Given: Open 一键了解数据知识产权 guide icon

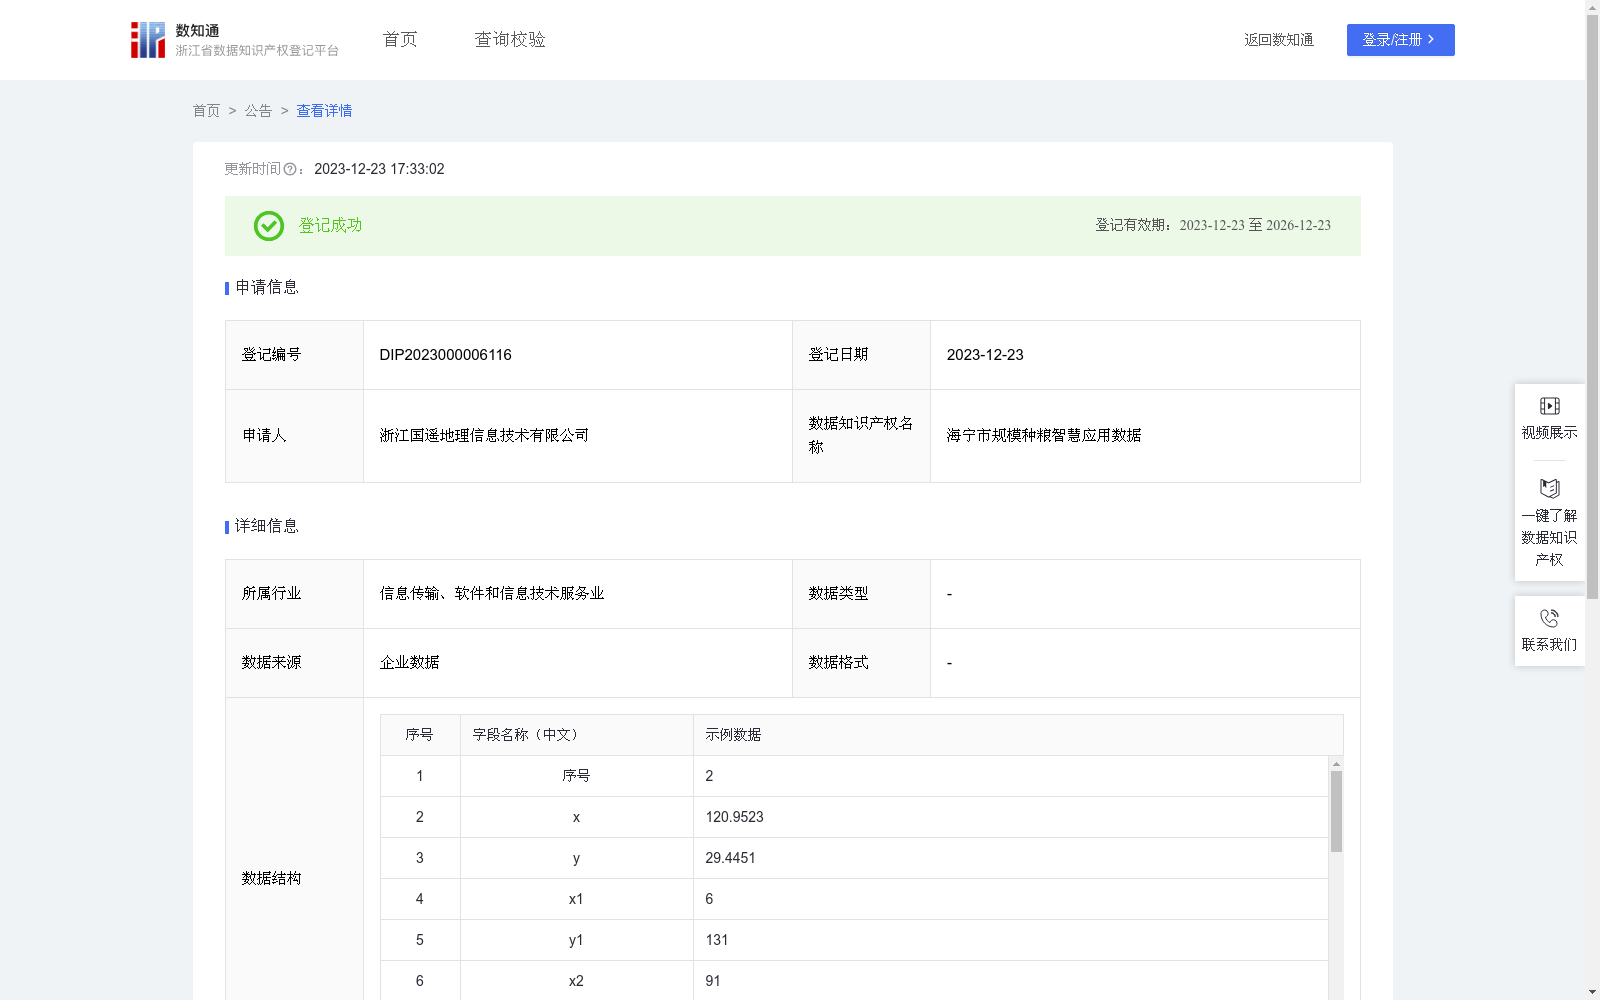Looking at the screenshot, I should 1549,489.
